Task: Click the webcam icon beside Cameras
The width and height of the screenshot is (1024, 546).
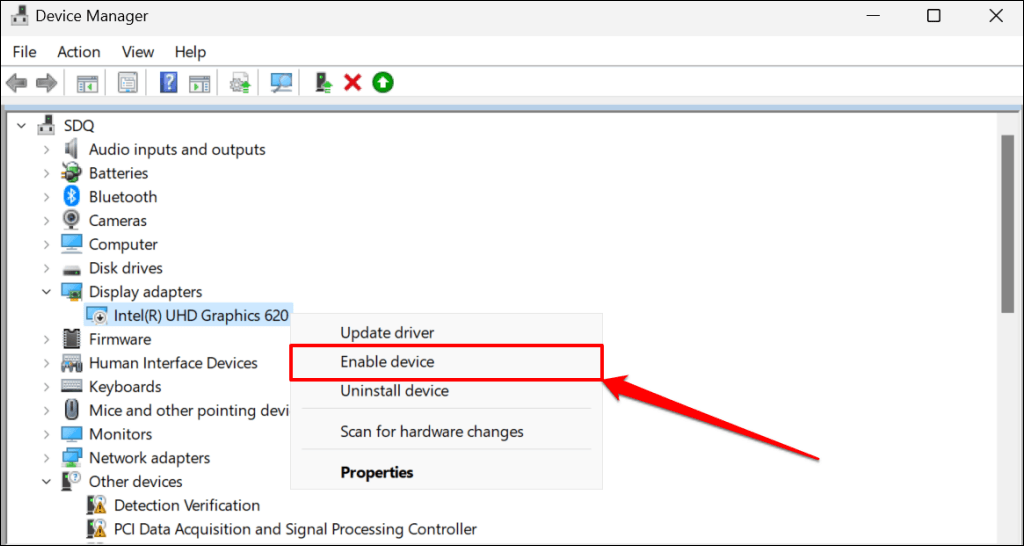Action: pyautogui.click(x=71, y=220)
